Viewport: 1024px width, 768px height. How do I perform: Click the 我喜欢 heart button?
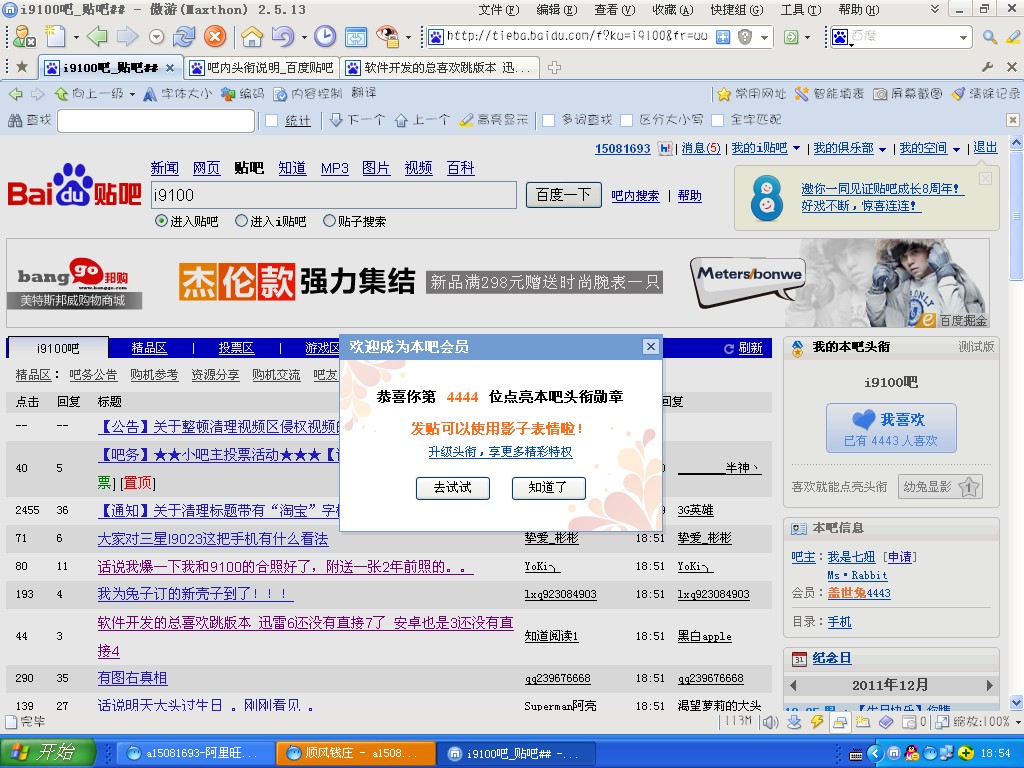(x=891, y=428)
